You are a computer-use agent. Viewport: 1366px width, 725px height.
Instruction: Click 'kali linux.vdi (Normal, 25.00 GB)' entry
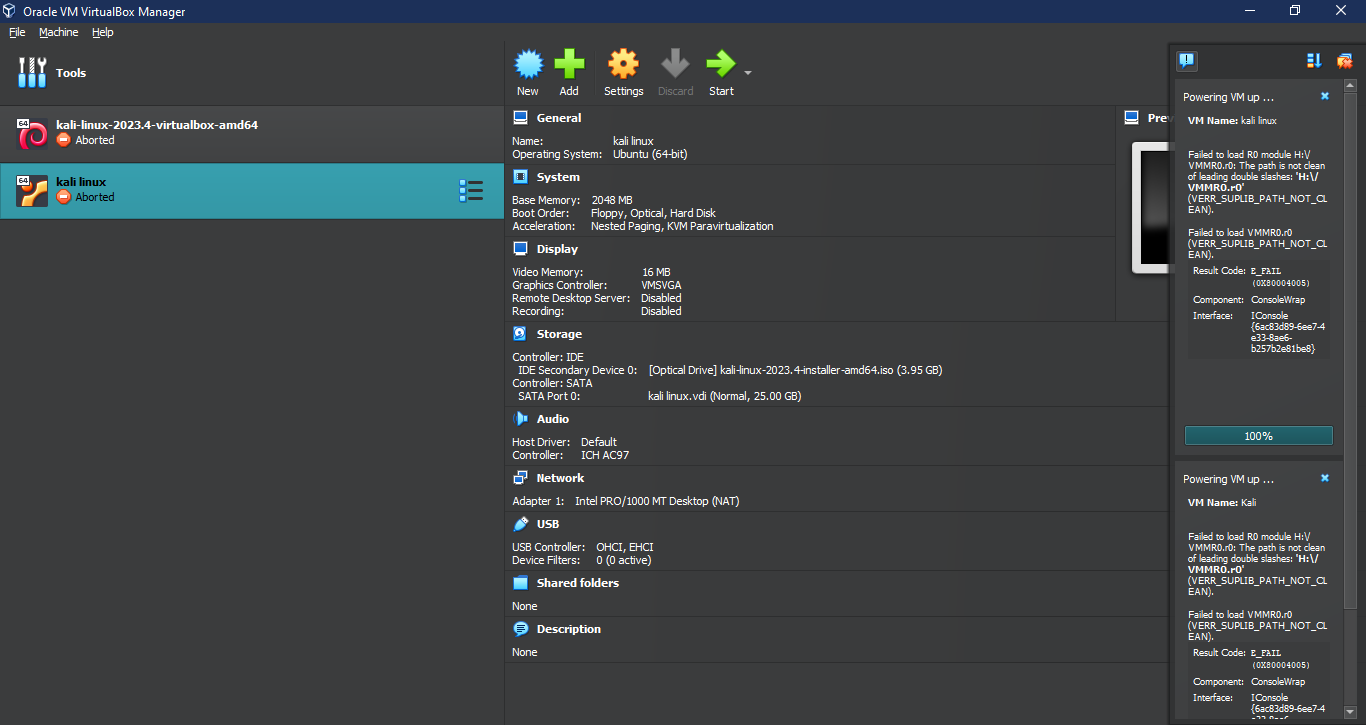pos(724,396)
